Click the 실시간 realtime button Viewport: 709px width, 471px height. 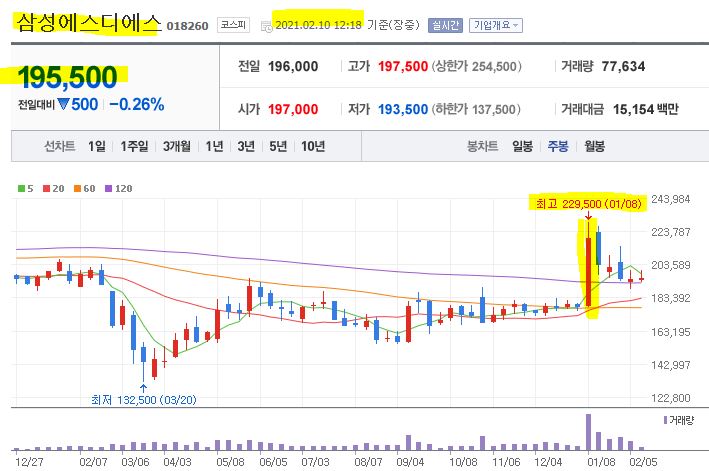pos(445,25)
